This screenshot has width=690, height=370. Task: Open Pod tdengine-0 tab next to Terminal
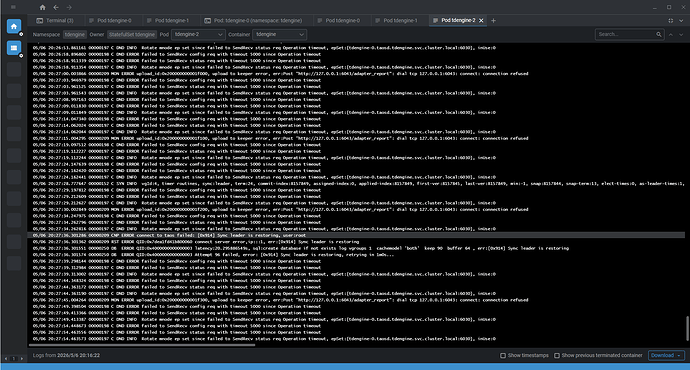pos(110,20)
